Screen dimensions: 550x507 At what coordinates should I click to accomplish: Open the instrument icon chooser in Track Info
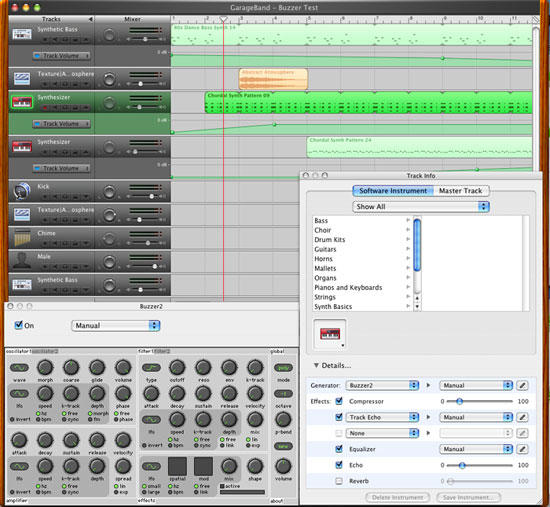[x=330, y=334]
